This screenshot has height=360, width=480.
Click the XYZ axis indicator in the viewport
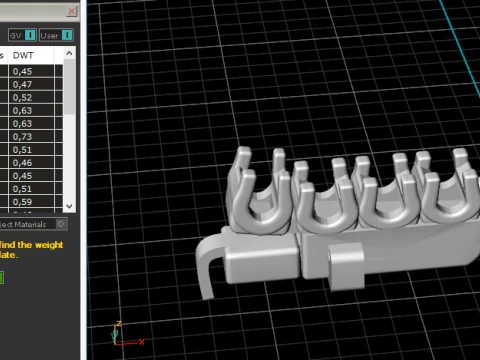tap(127, 333)
